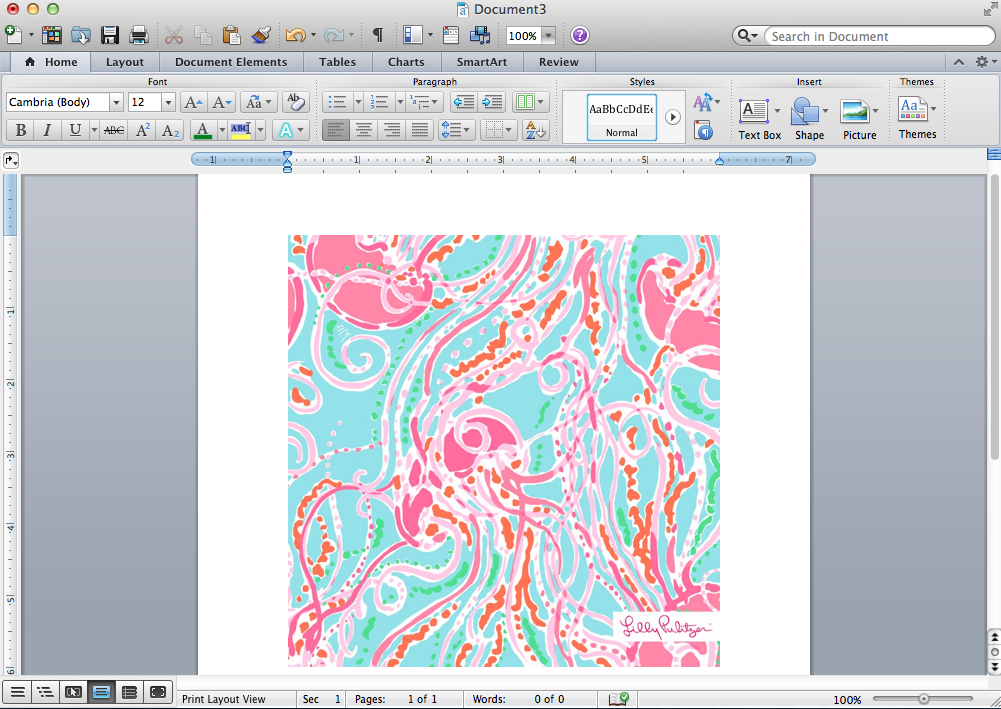The height and width of the screenshot is (709, 1001).
Task: Click the Undo arrow icon
Action: (295, 35)
